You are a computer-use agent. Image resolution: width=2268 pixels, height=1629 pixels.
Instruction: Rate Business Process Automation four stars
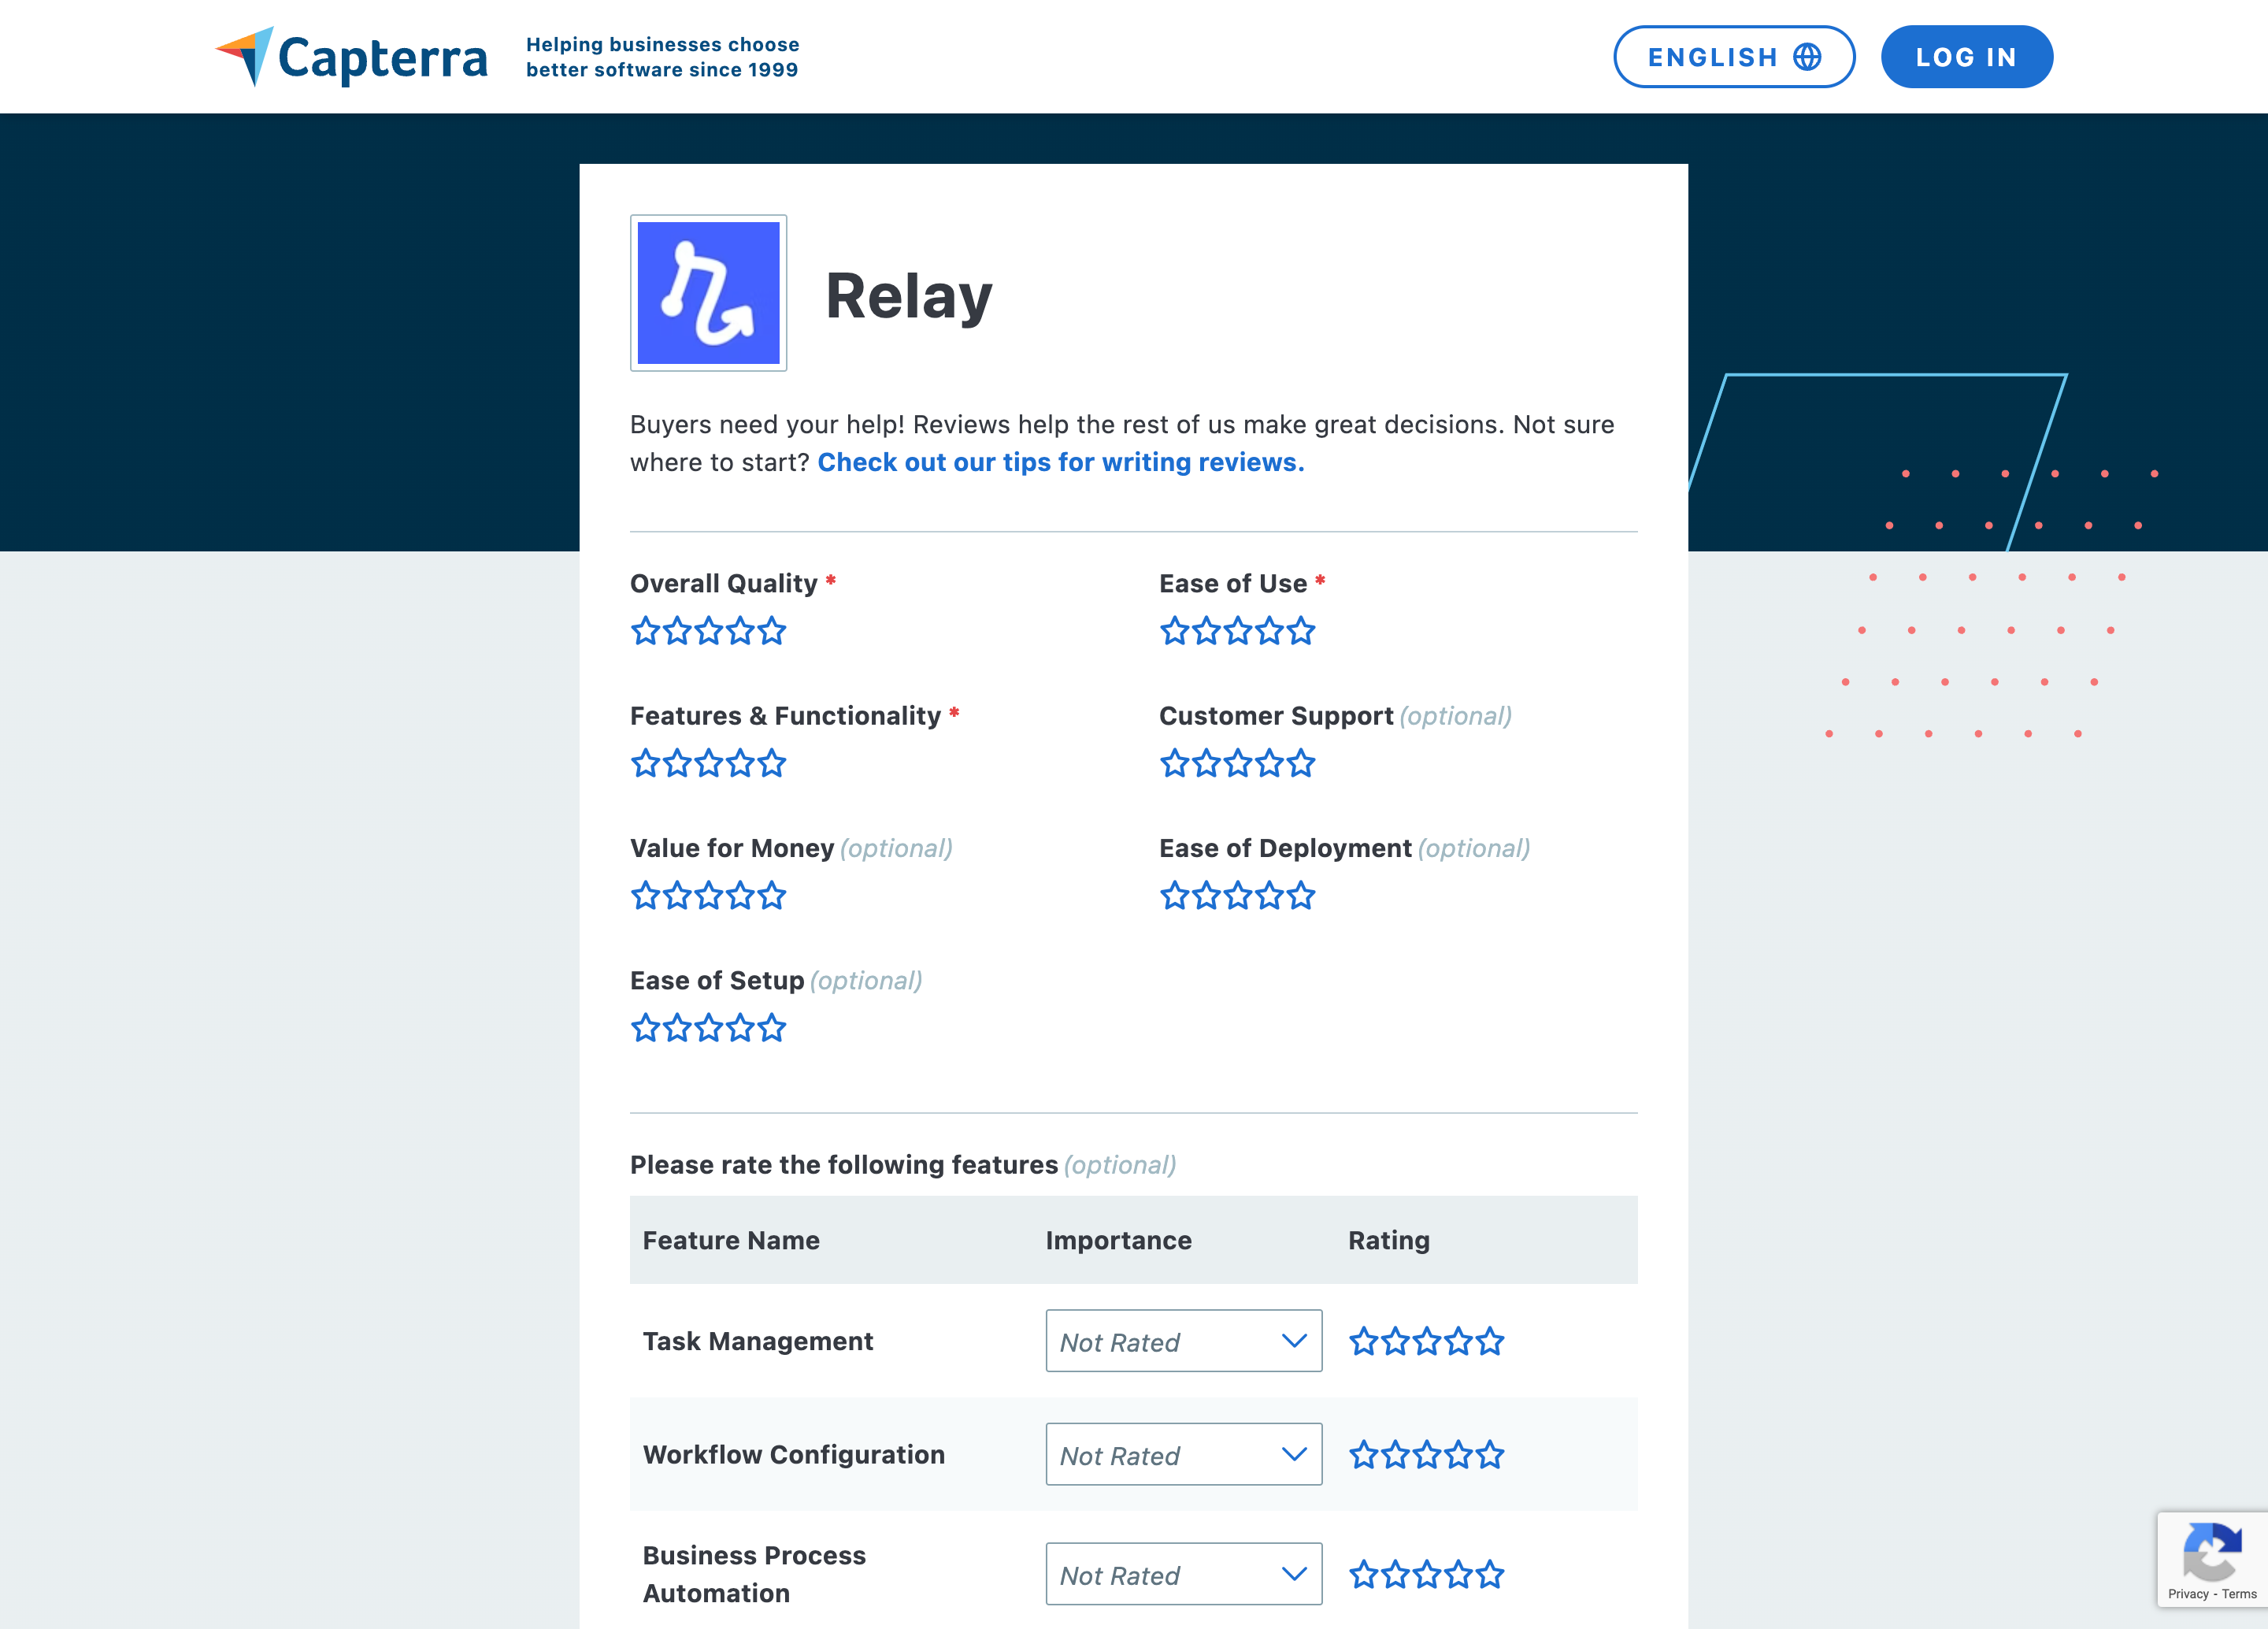point(1459,1575)
